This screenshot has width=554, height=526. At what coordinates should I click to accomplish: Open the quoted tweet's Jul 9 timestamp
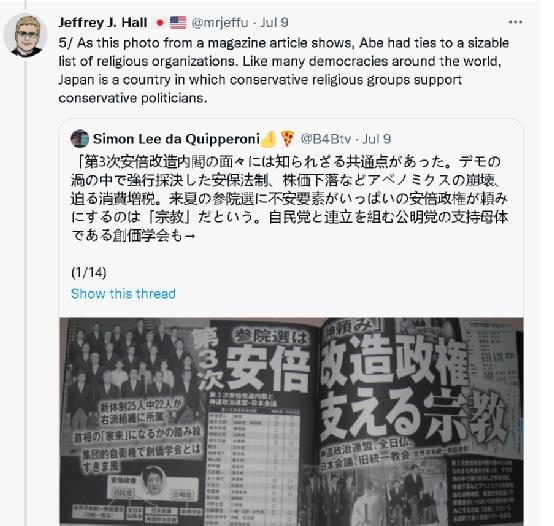pos(377,139)
